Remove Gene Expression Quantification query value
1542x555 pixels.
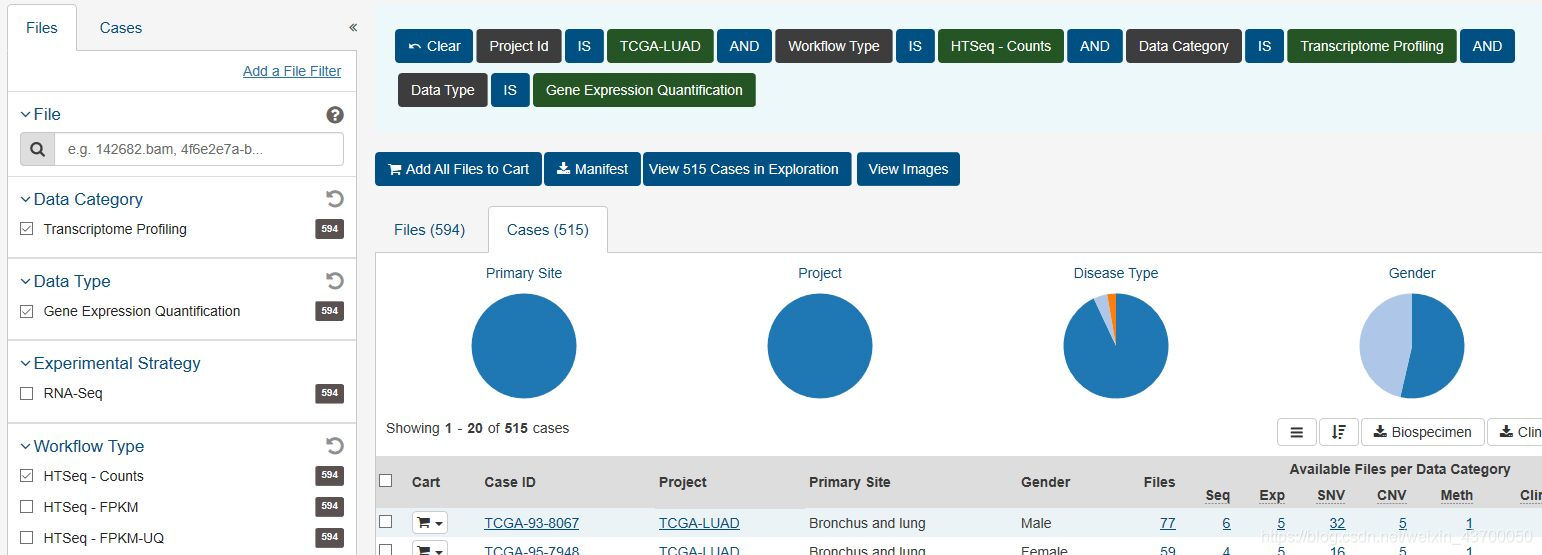[x=644, y=90]
